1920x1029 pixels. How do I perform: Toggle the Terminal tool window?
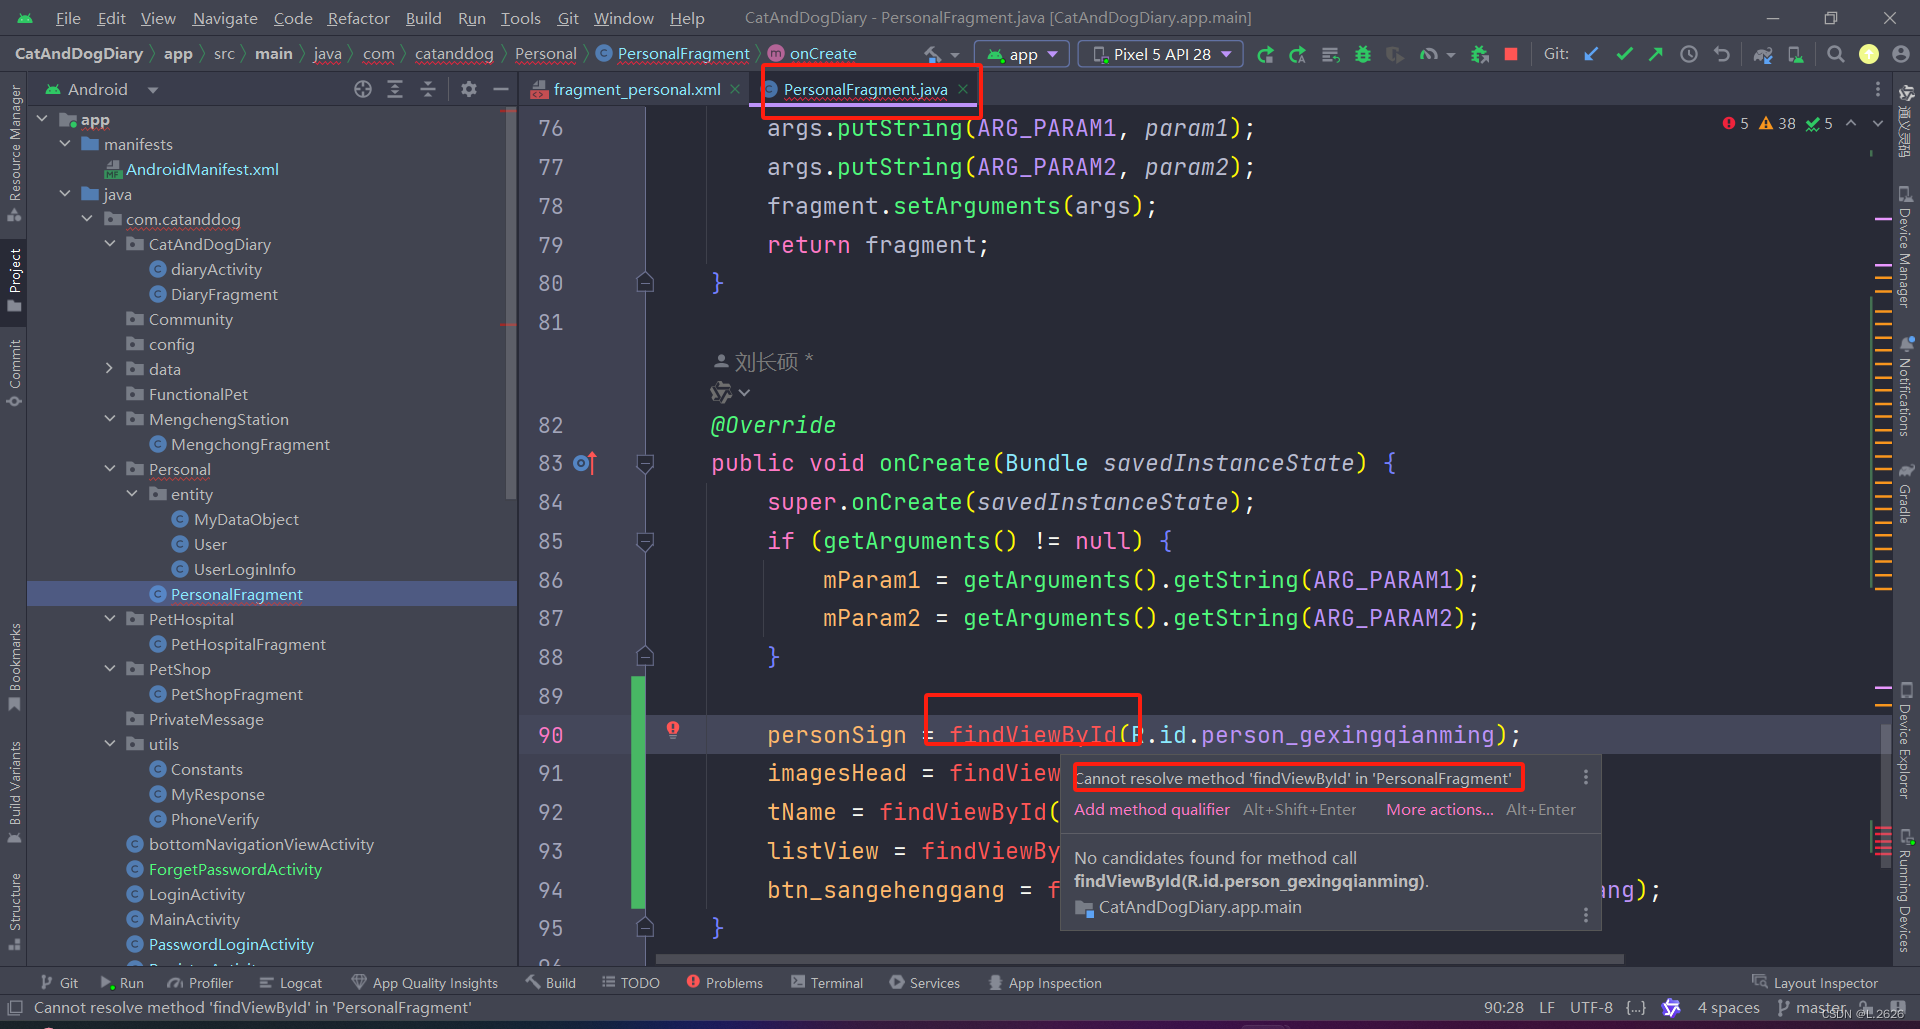pyautogui.click(x=836, y=982)
